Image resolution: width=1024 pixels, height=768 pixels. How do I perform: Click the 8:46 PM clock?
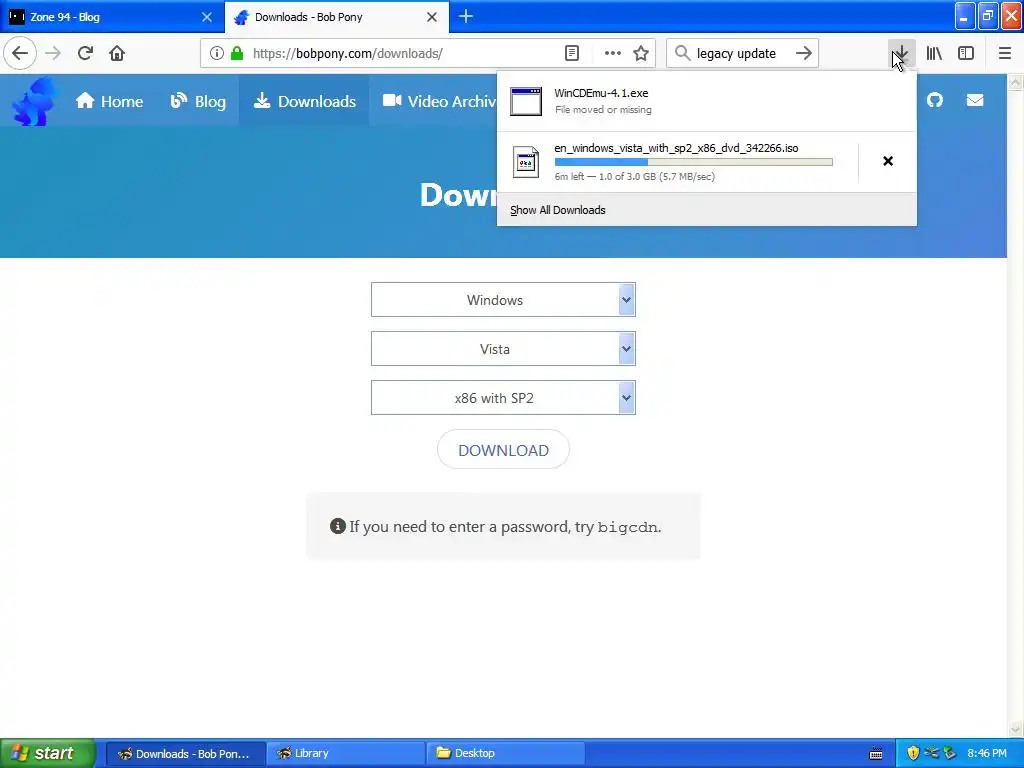987,753
